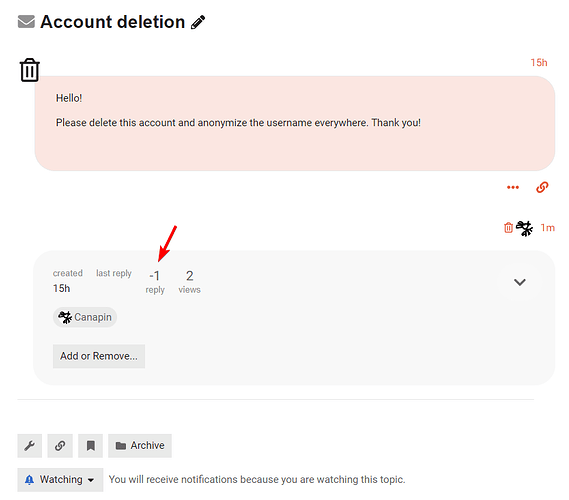
Task: Click the pencil icon to edit topic title
Action: click(198, 22)
